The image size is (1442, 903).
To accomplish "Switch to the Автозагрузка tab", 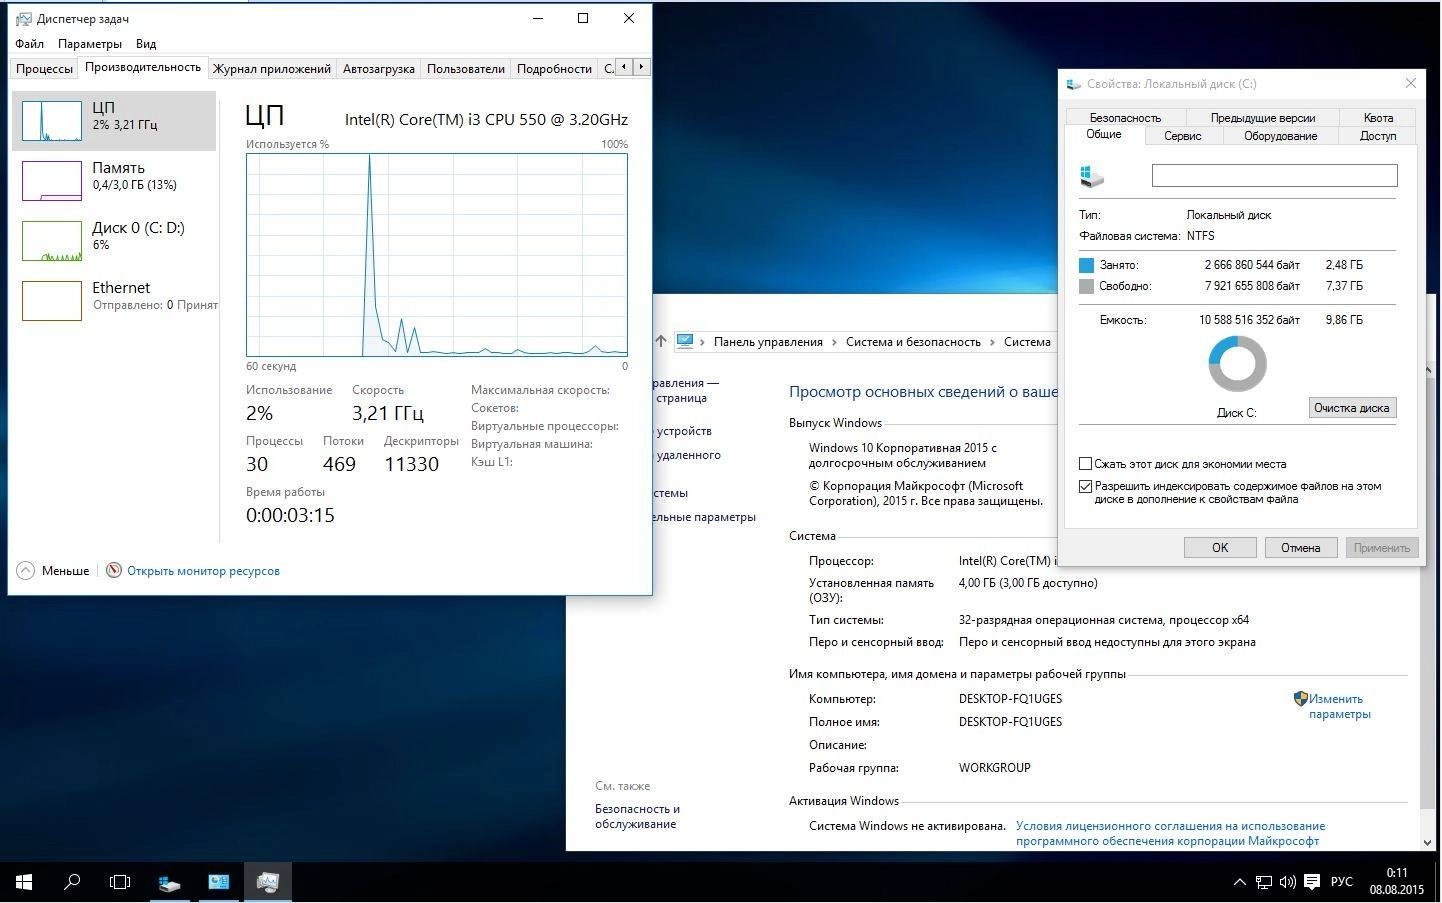I will coord(378,69).
